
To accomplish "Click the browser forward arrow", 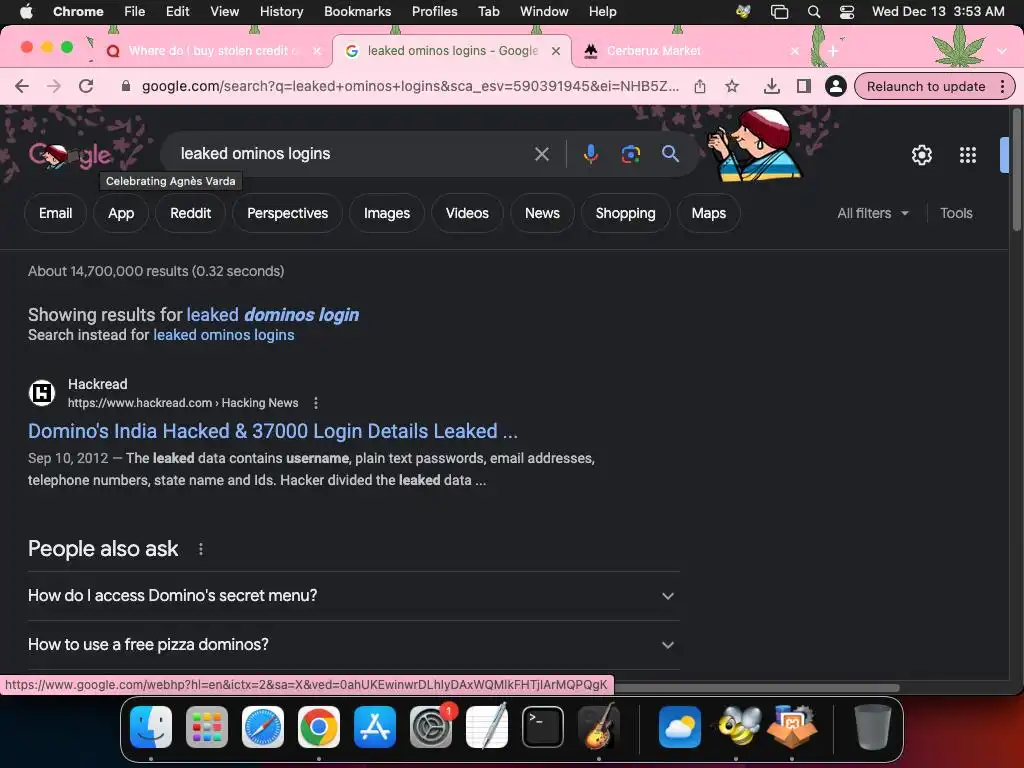I will tap(54, 86).
